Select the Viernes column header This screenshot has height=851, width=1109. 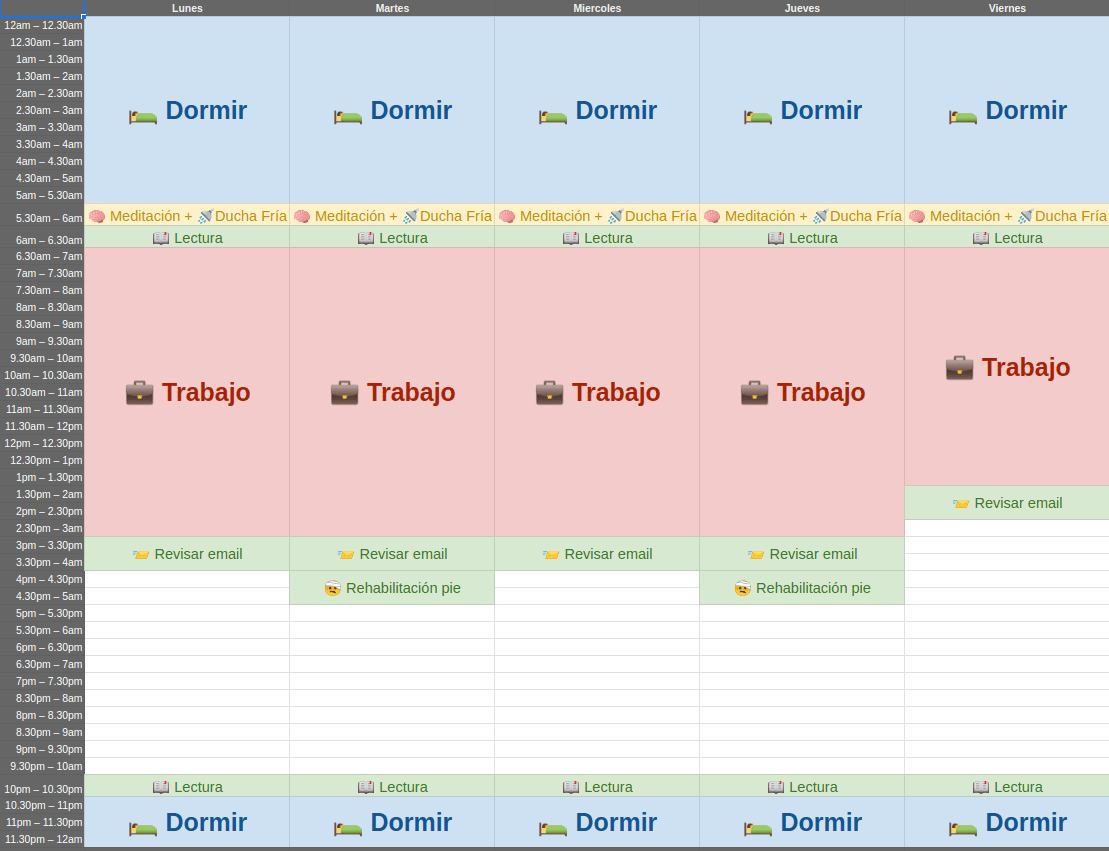tap(1007, 8)
